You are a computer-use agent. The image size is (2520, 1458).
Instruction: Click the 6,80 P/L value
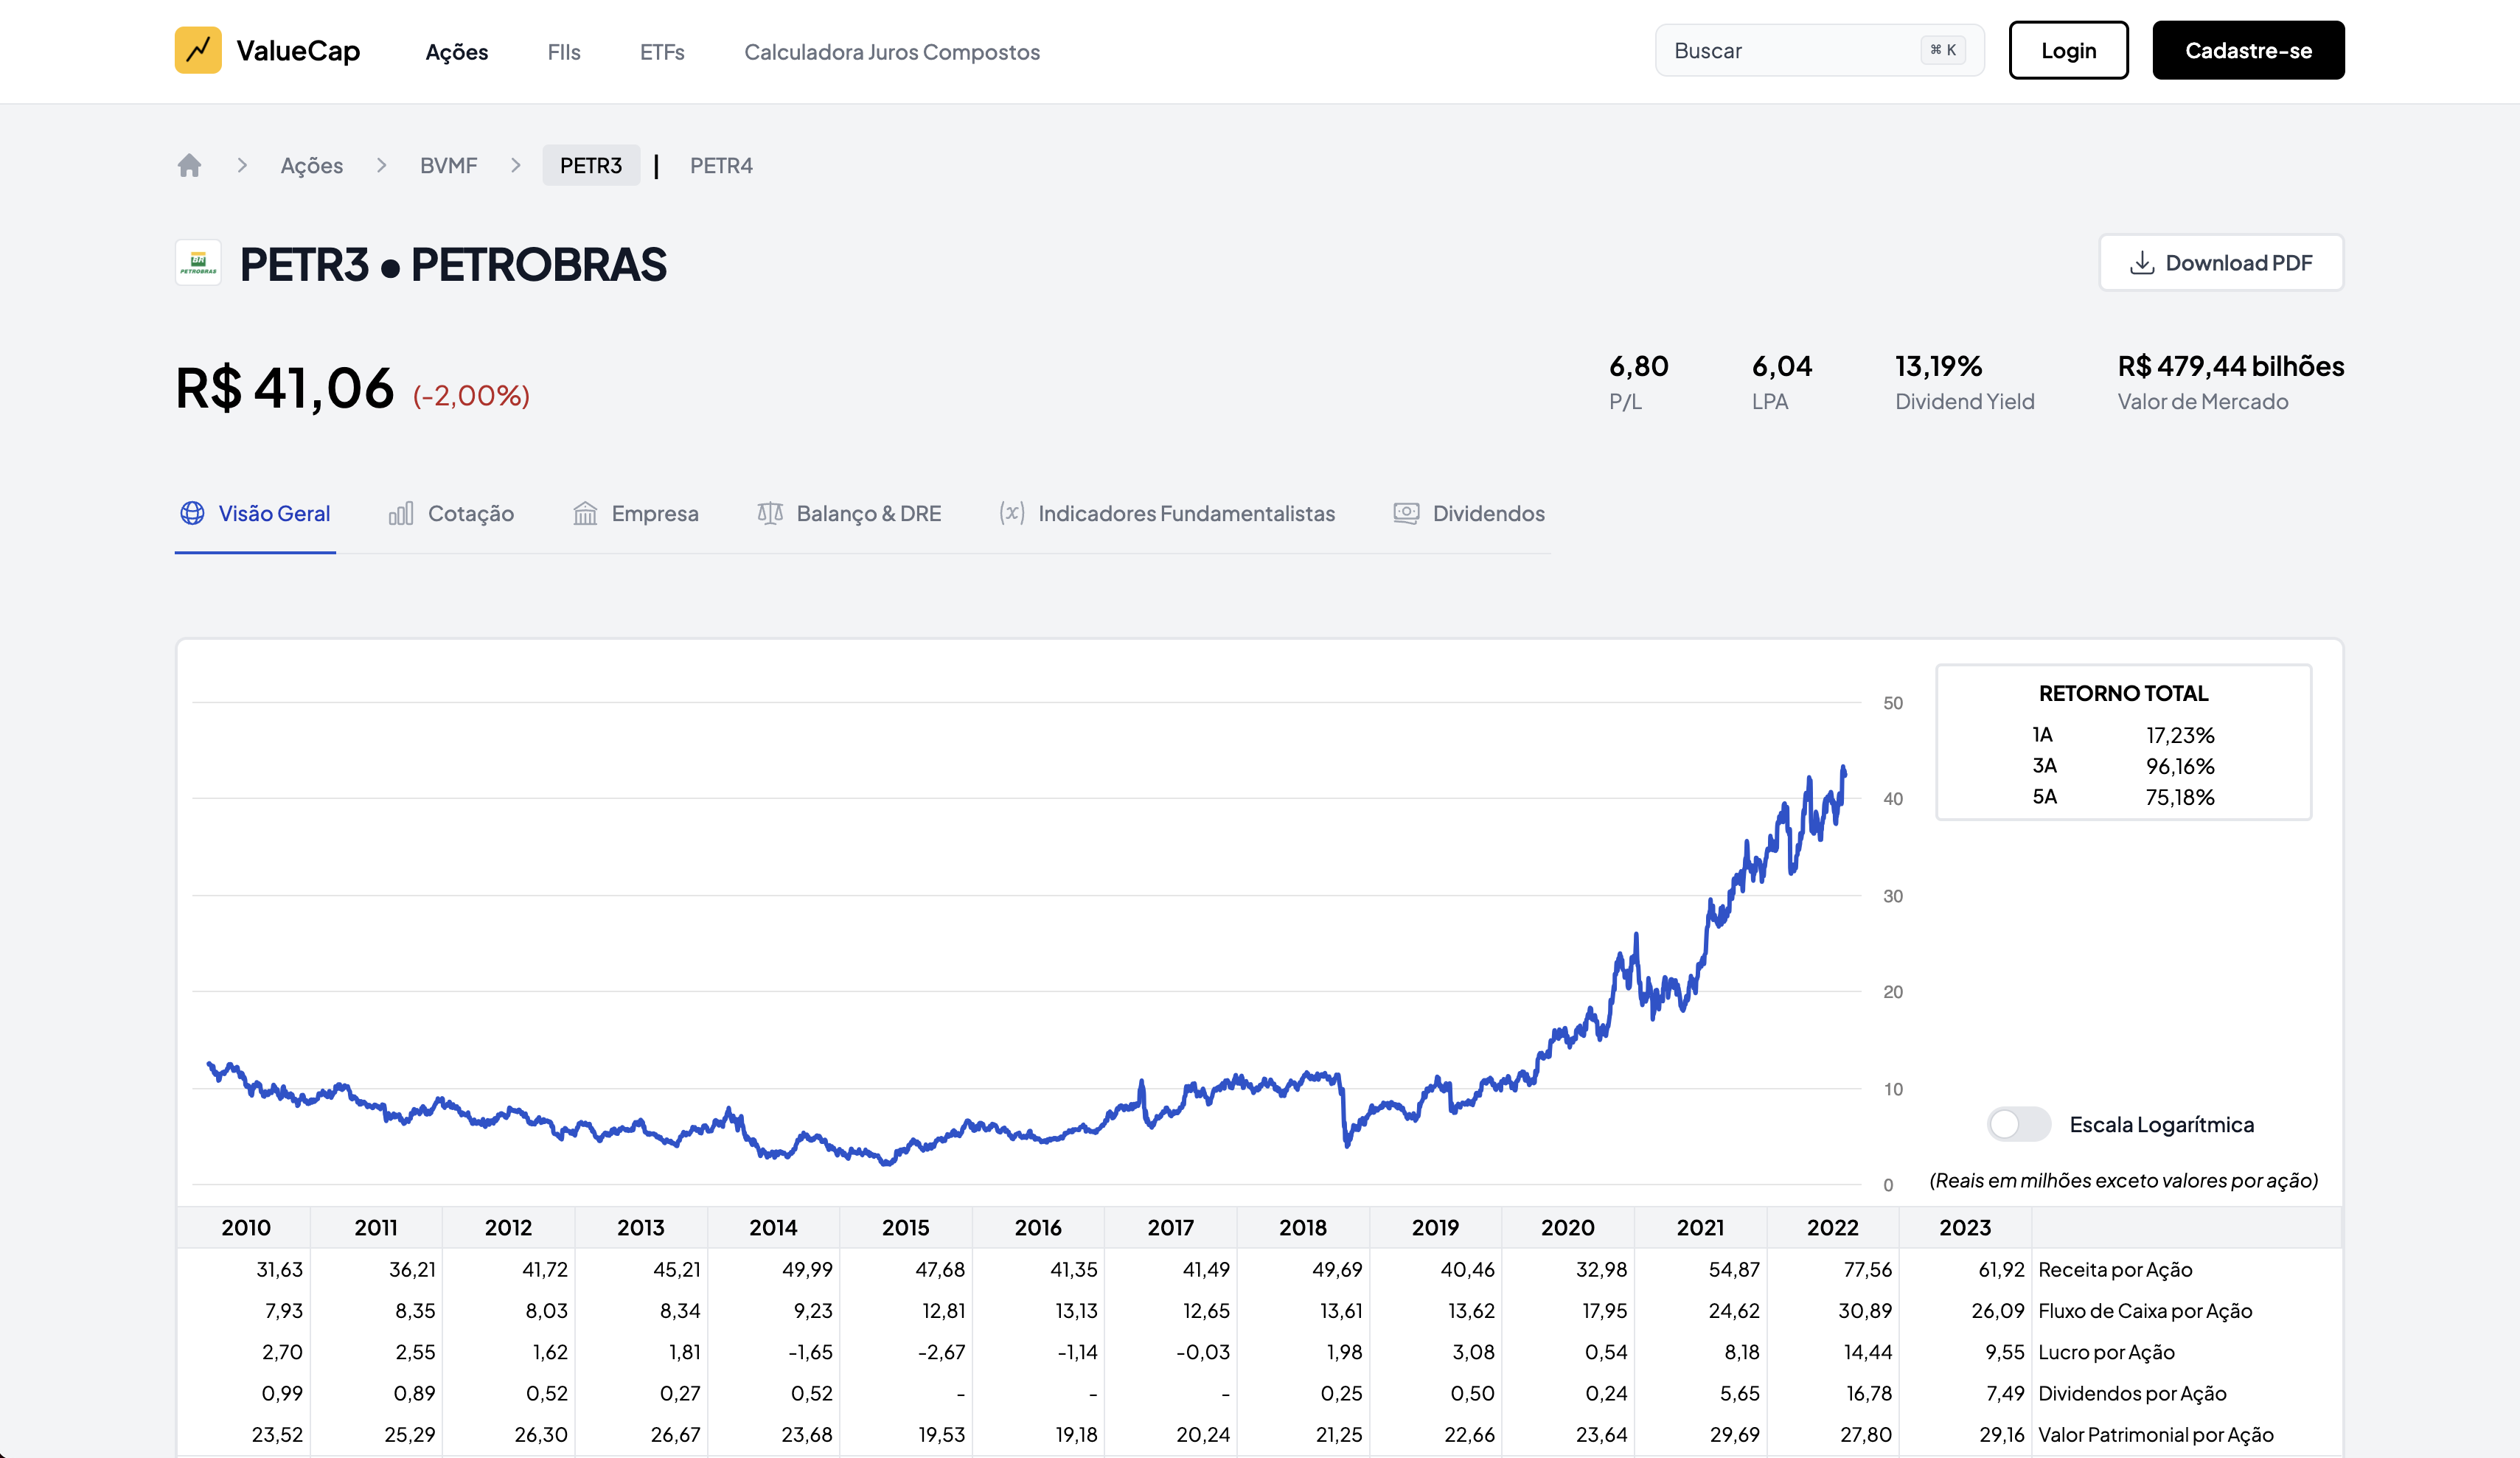pyautogui.click(x=1638, y=366)
